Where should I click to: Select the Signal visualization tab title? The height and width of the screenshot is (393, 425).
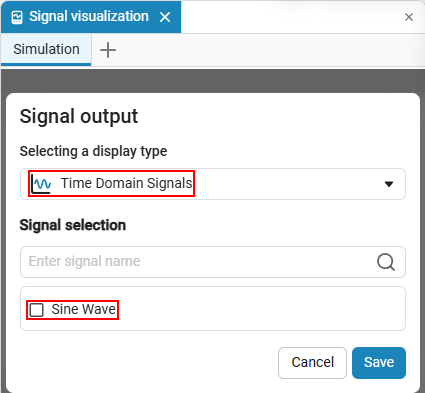click(x=89, y=16)
